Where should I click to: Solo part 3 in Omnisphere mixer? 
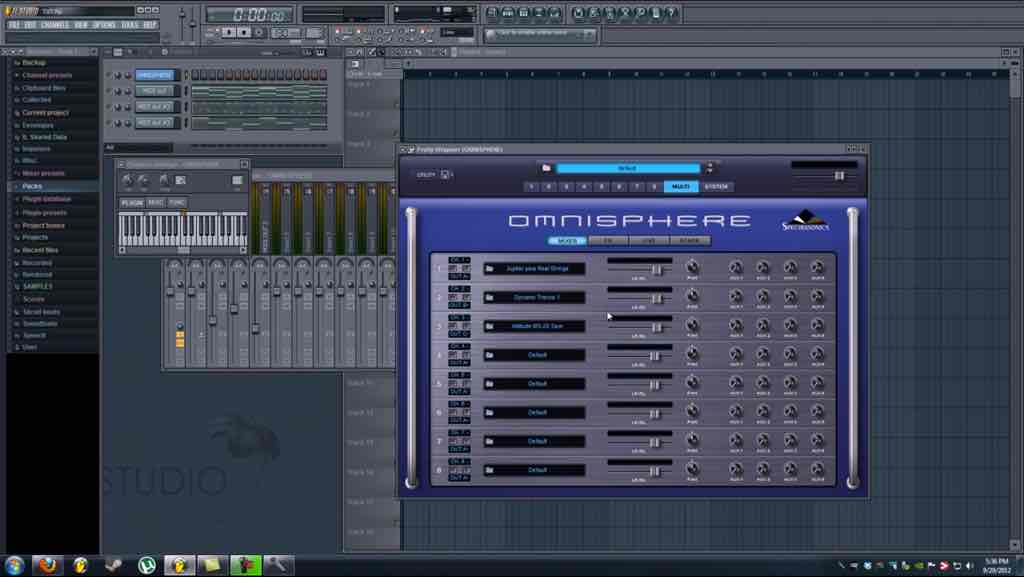(465, 326)
